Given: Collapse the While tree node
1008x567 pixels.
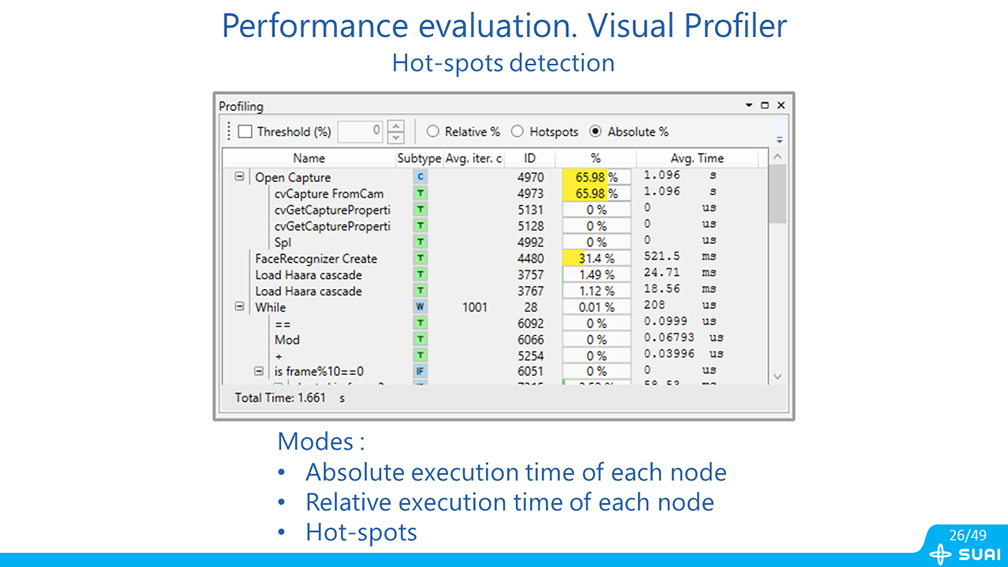Looking at the screenshot, I should [239, 307].
